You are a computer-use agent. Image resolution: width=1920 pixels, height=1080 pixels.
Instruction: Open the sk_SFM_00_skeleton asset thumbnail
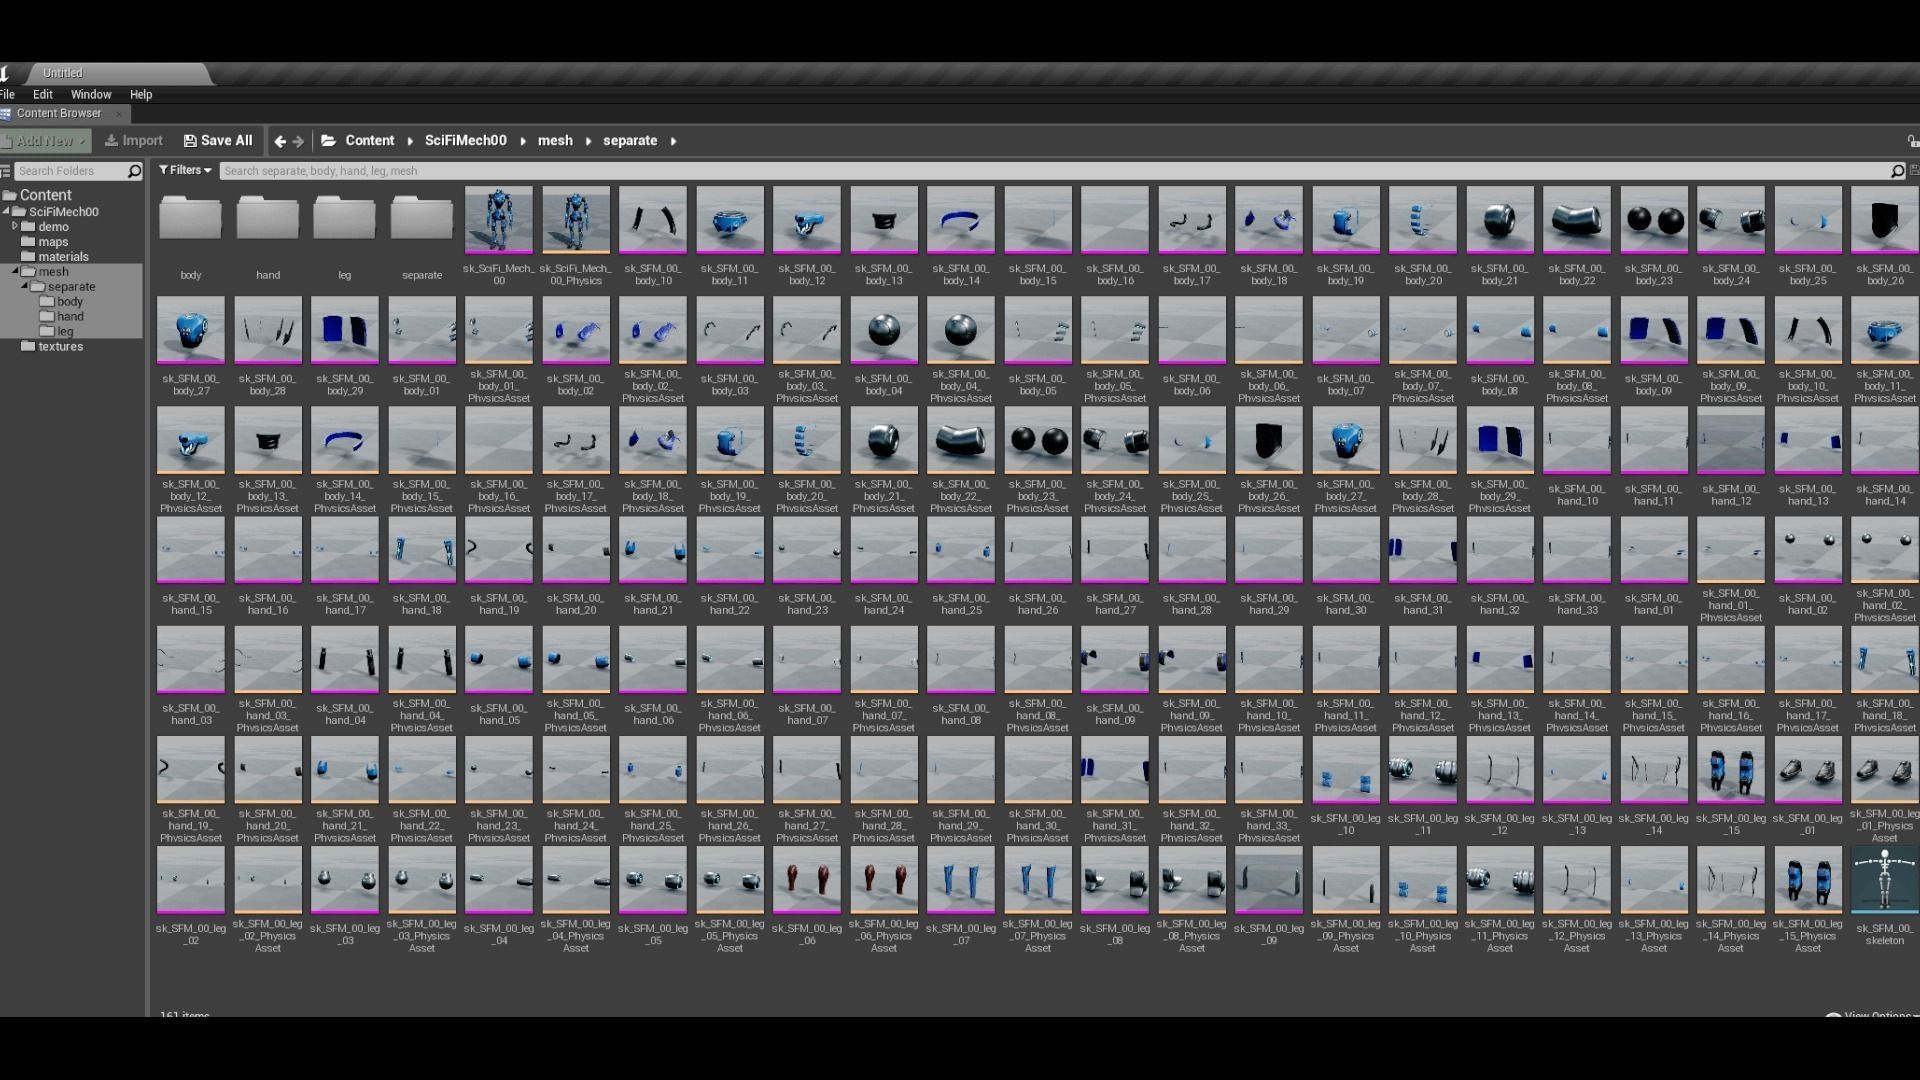[1884, 880]
